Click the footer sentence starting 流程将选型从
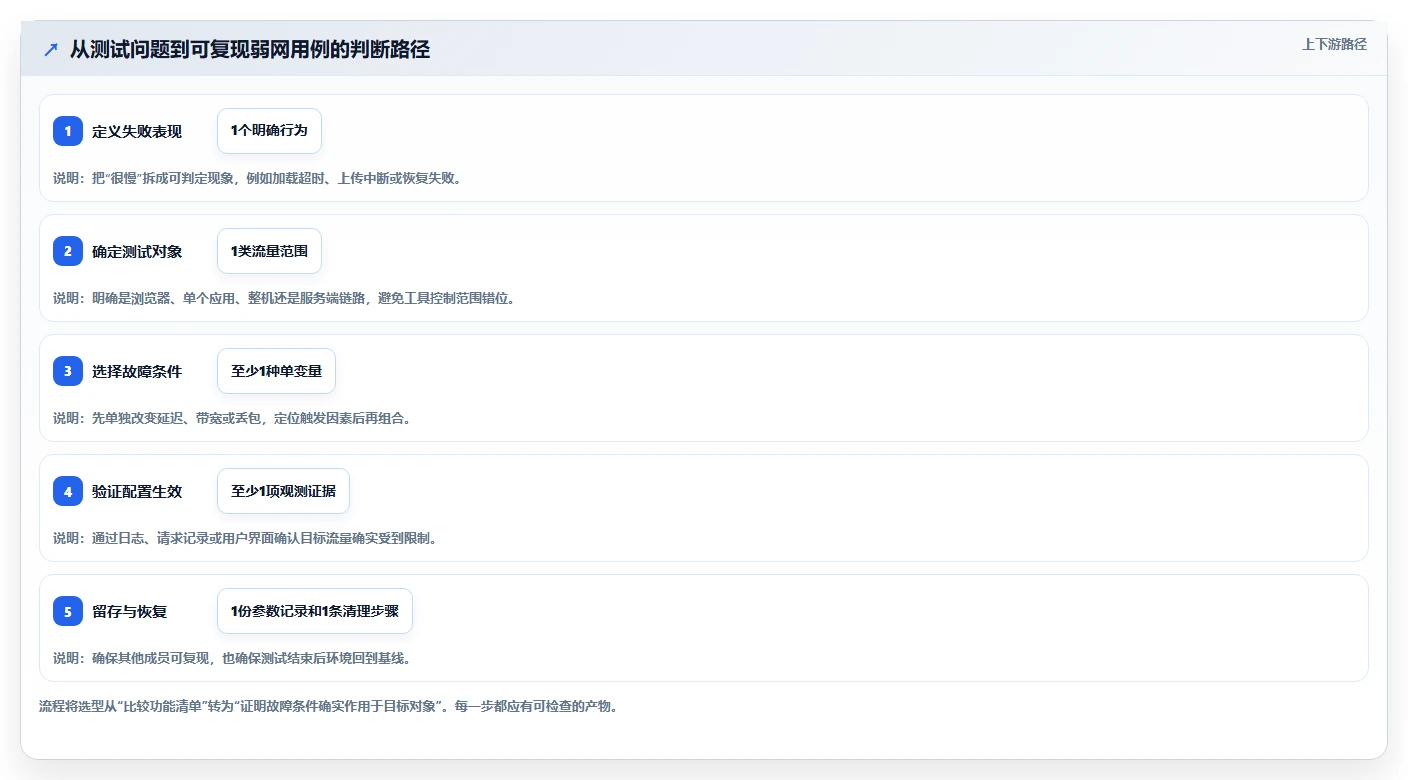Image resolution: width=1408 pixels, height=780 pixels. pos(329,706)
